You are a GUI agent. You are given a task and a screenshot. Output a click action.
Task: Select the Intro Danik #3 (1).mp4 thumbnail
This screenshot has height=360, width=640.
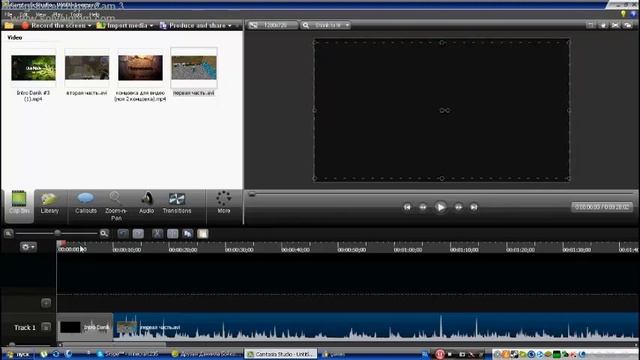33,68
